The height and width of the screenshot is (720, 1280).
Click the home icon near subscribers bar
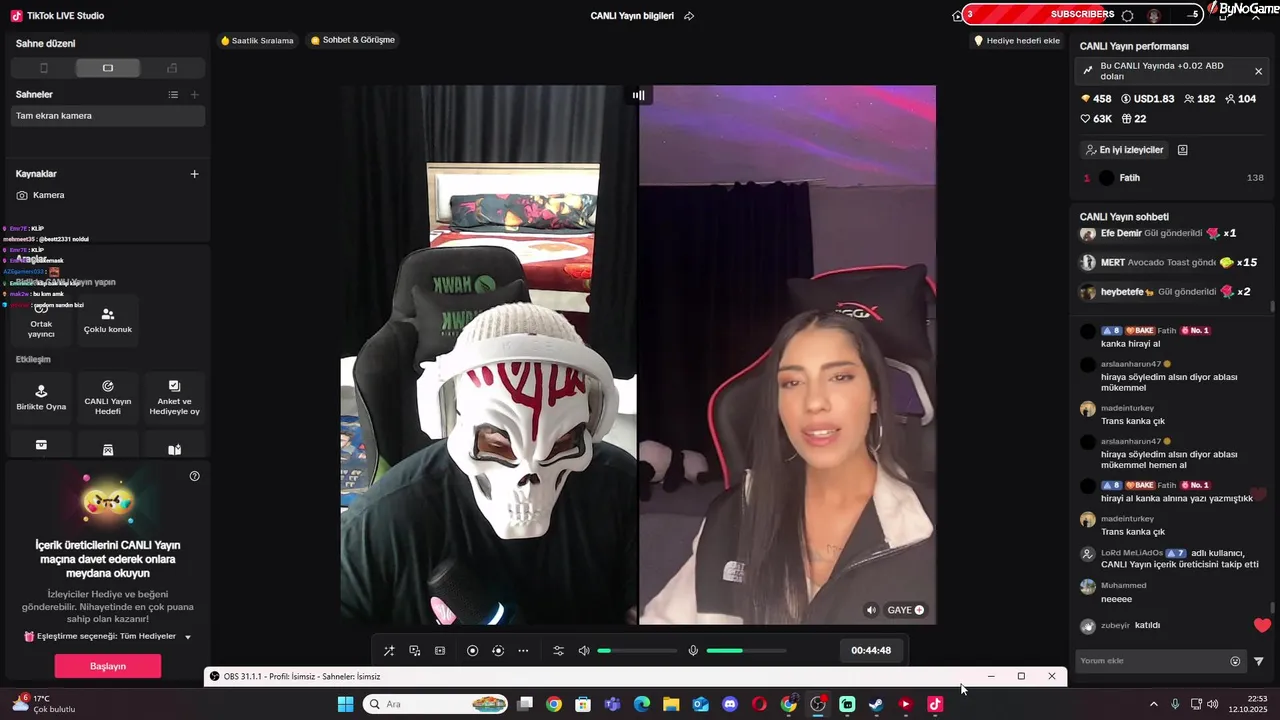(958, 15)
